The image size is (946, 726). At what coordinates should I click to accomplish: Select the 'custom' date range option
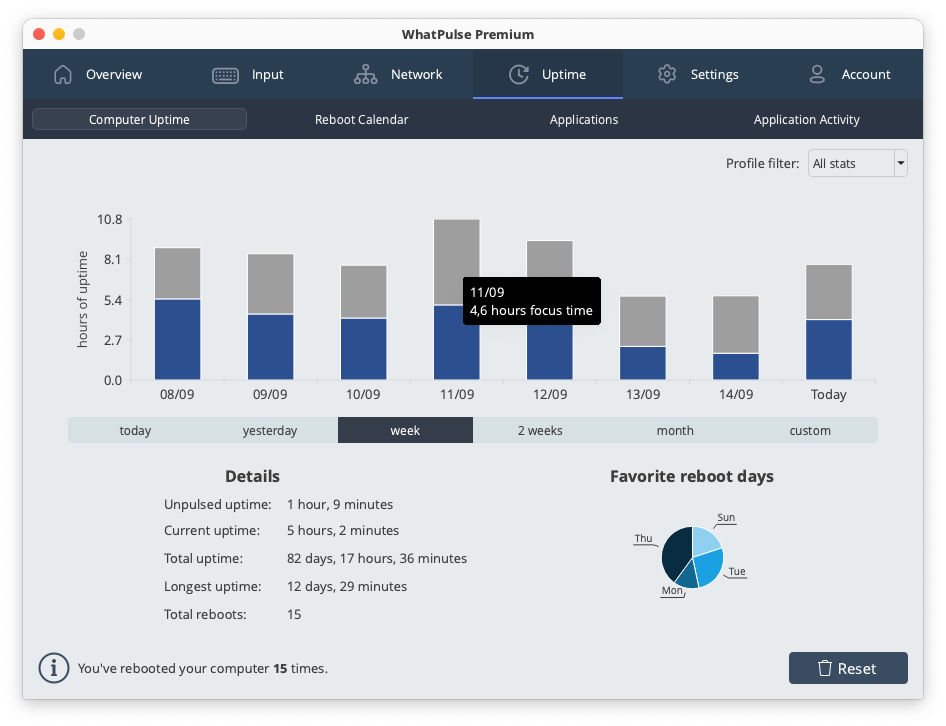click(810, 431)
